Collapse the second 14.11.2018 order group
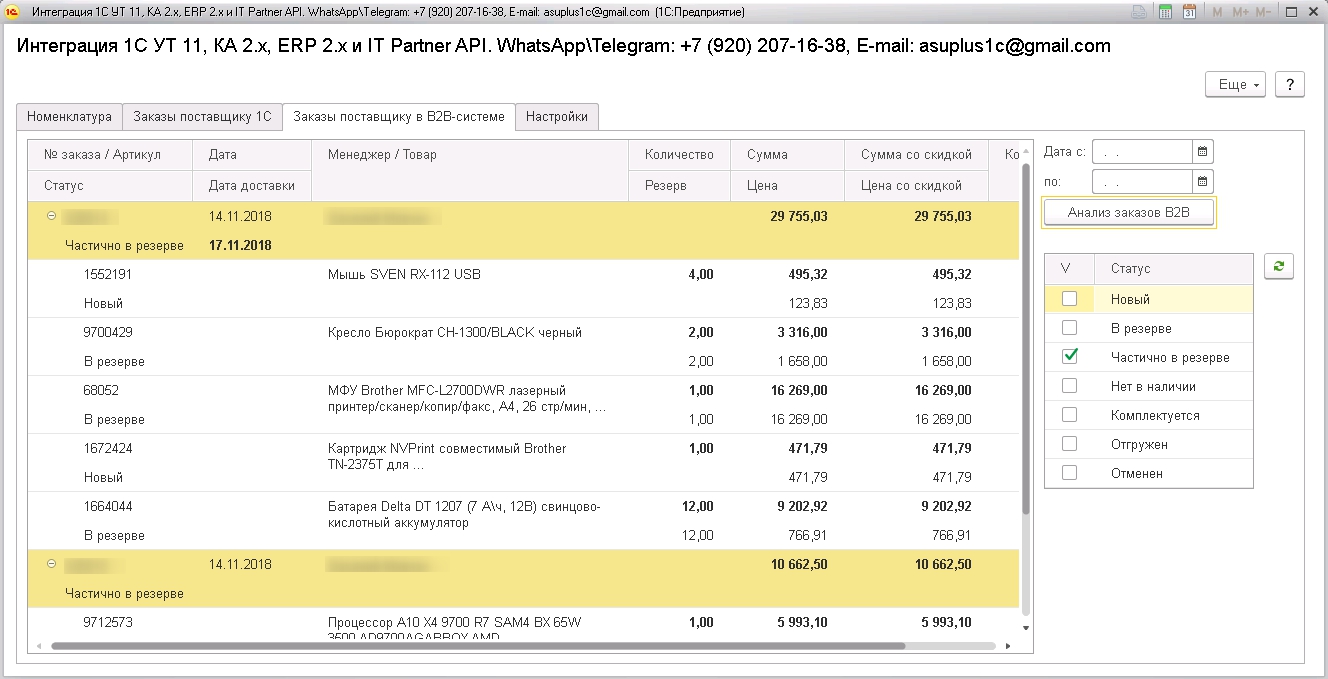1328x679 pixels. tap(53, 563)
